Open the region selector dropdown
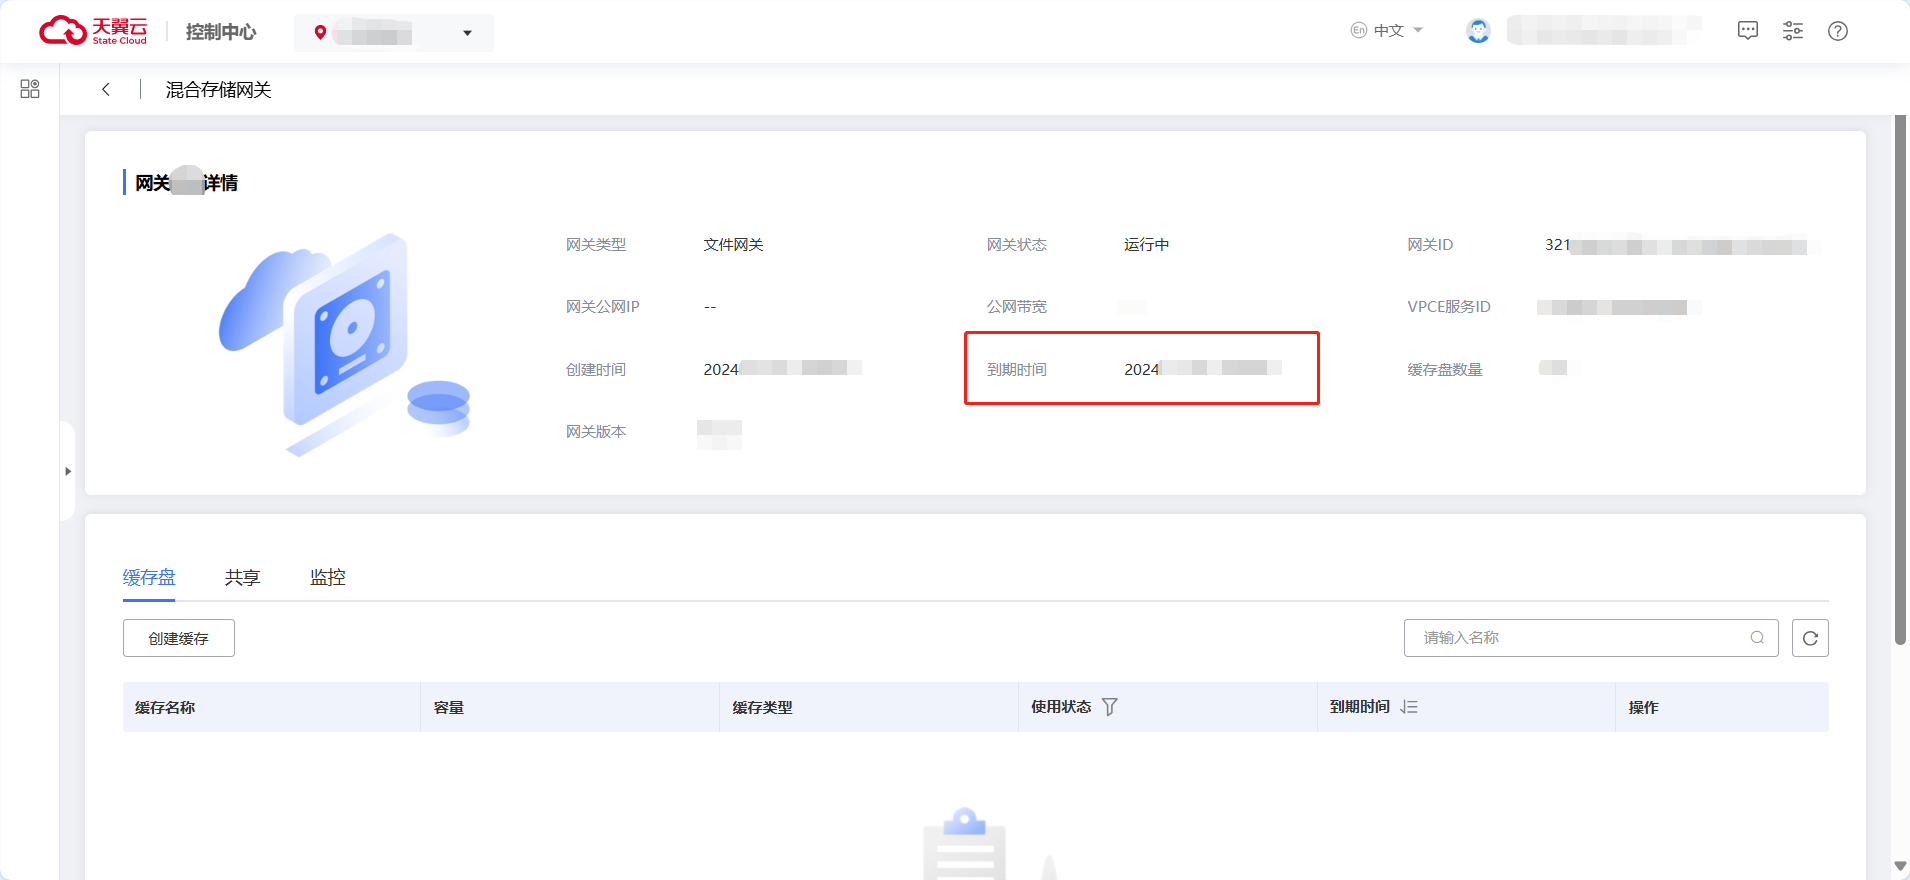This screenshot has height=880, width=1910. (x=394, y=33)
